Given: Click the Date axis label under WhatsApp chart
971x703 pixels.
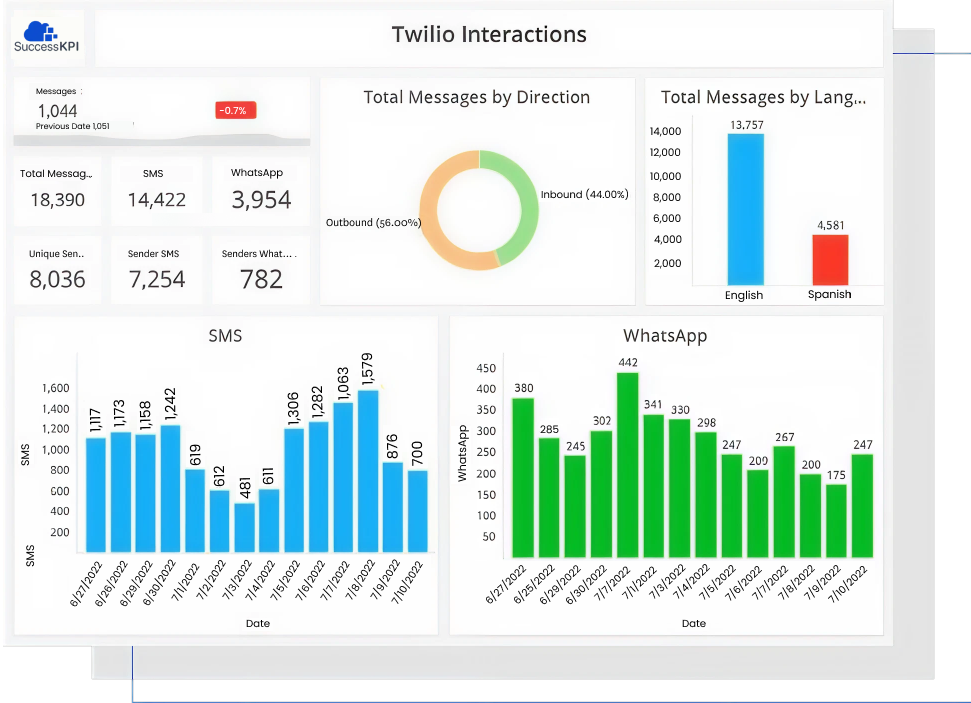Looking at the screenshot, I should (x=694, y=623).
